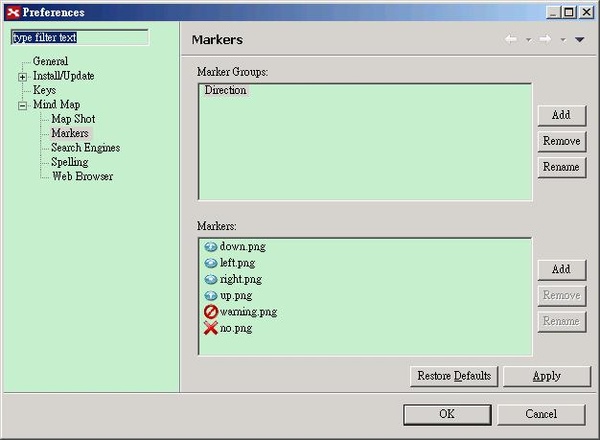Open the Map Shot preferences page
This screenshot has width=600, height=440.
point(73,119)
